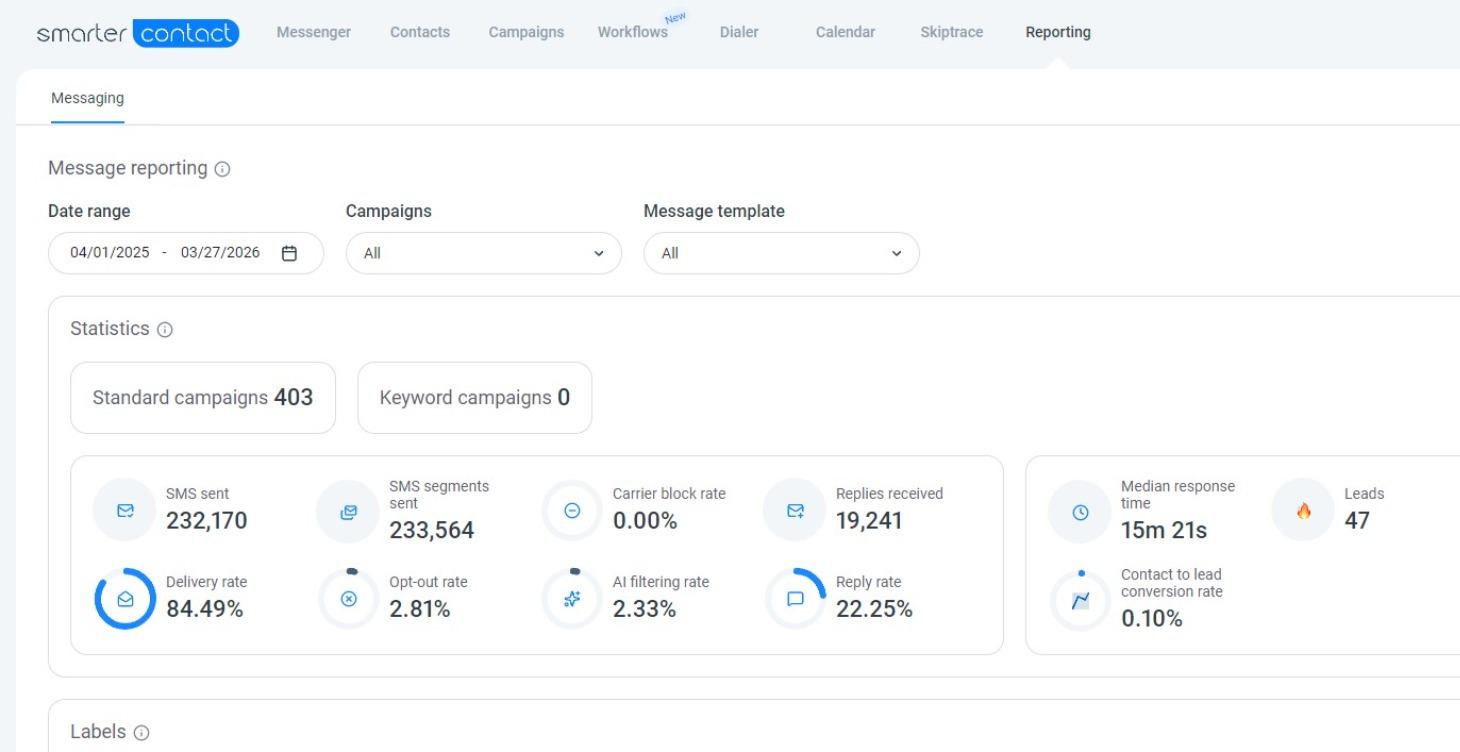The width and height of the screenshot is (1460, 752).
Task: Navigate to Skiptrace
Action: [x=951, y=32]
